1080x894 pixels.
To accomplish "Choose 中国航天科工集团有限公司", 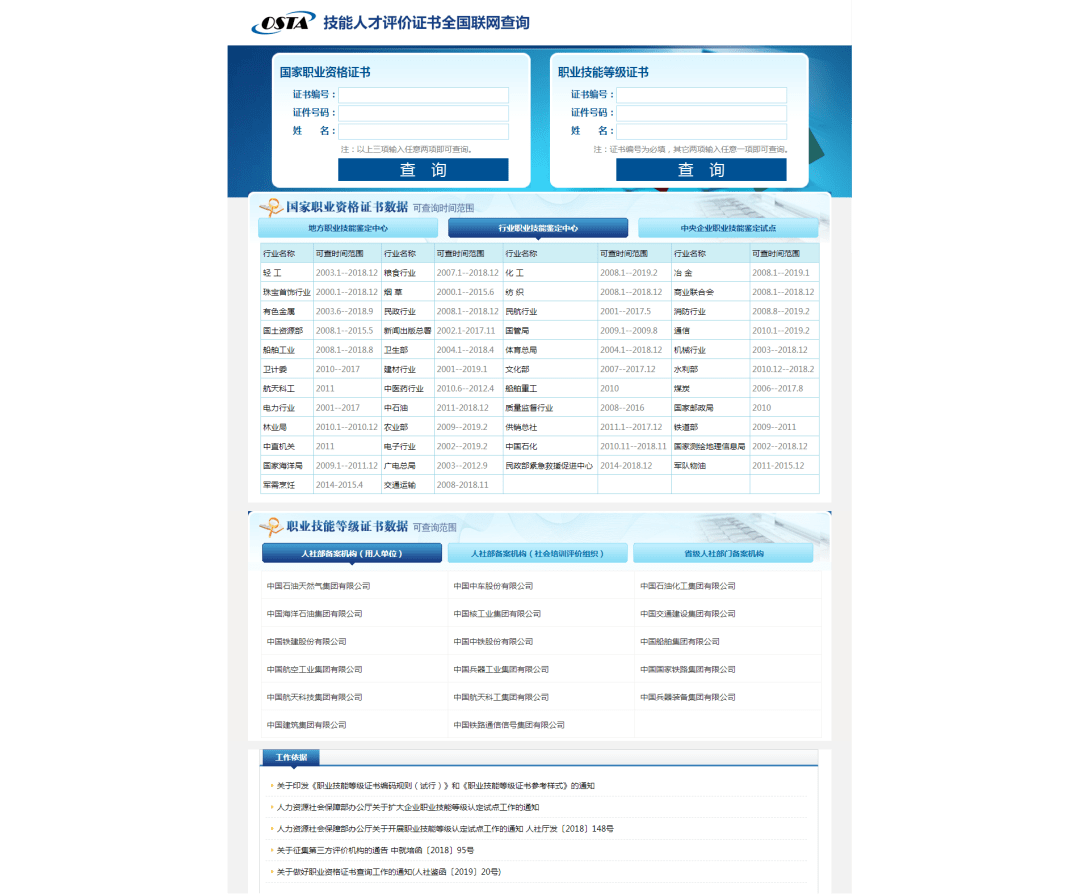I will pyautogui.click(x=501, y=697).
